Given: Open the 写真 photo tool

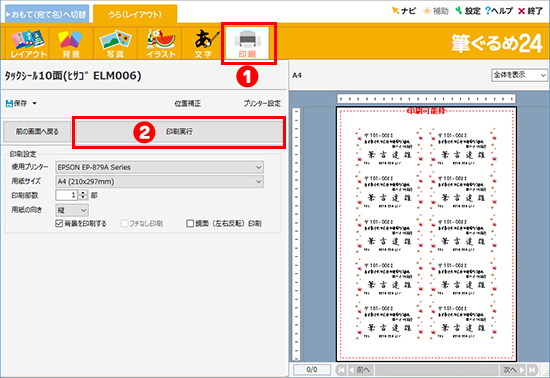Looking at the screenshot, I should [x=115, y=43].
